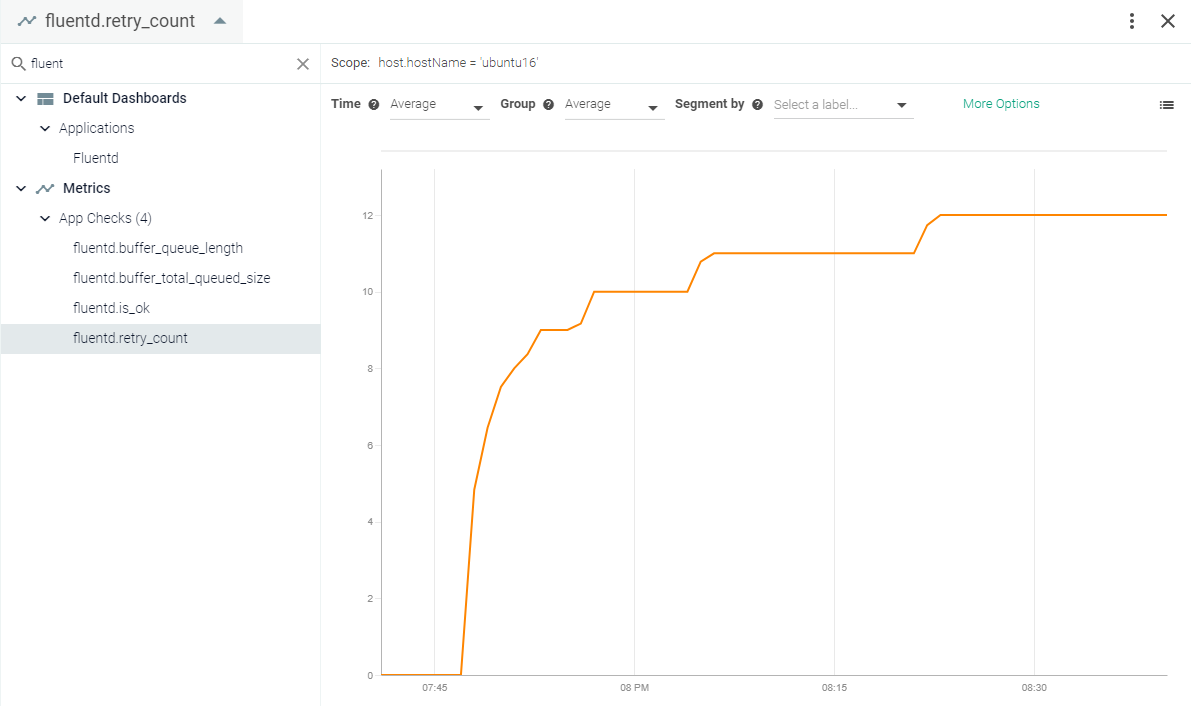Click the search magnifier icon
The height and width of the screenshot is (706, 1191).
pyautogui.click(x=18, y=64)
